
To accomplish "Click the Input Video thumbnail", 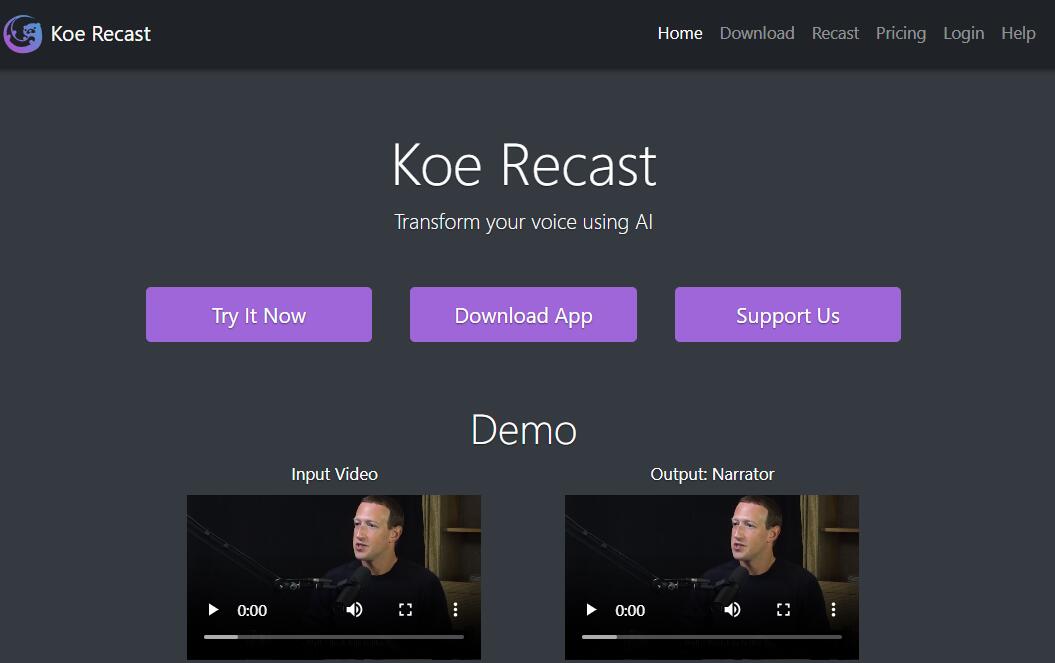I will 334,577.
